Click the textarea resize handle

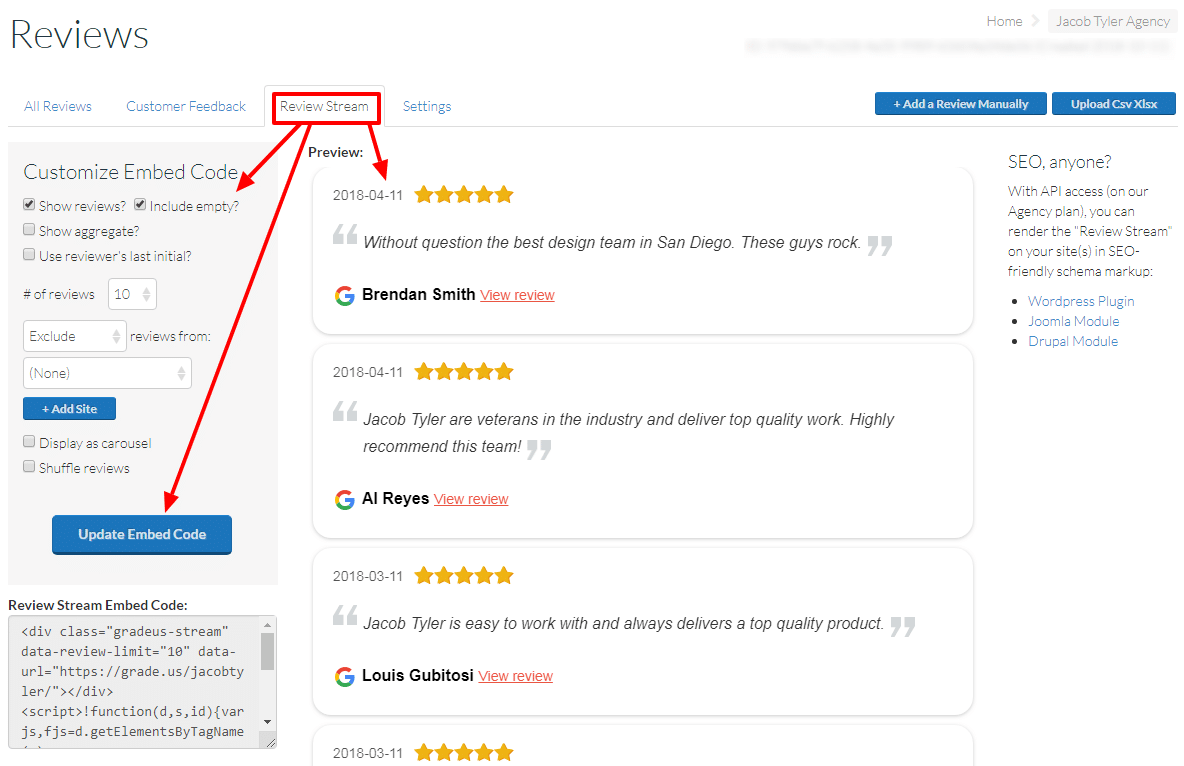coord(270,743)
